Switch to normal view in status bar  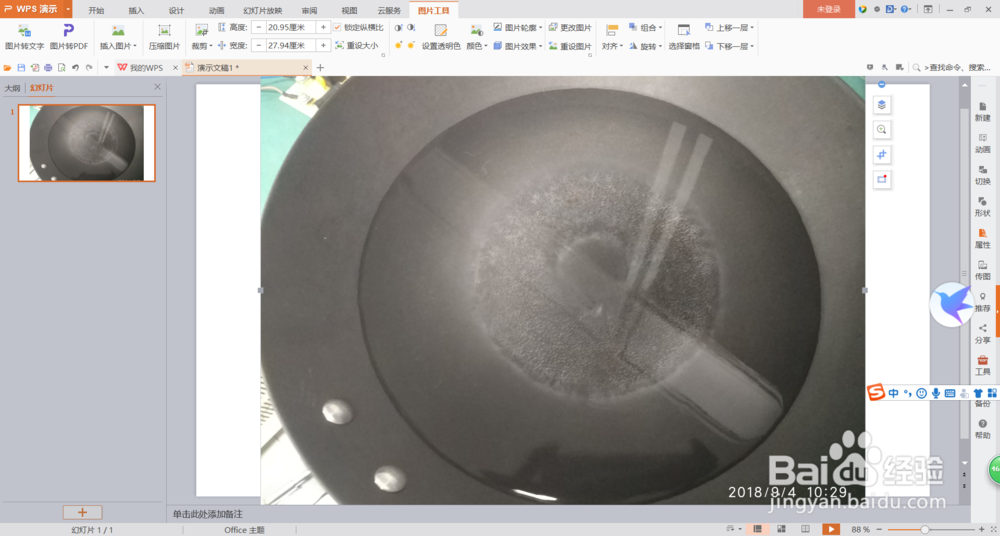click(758, 529)
